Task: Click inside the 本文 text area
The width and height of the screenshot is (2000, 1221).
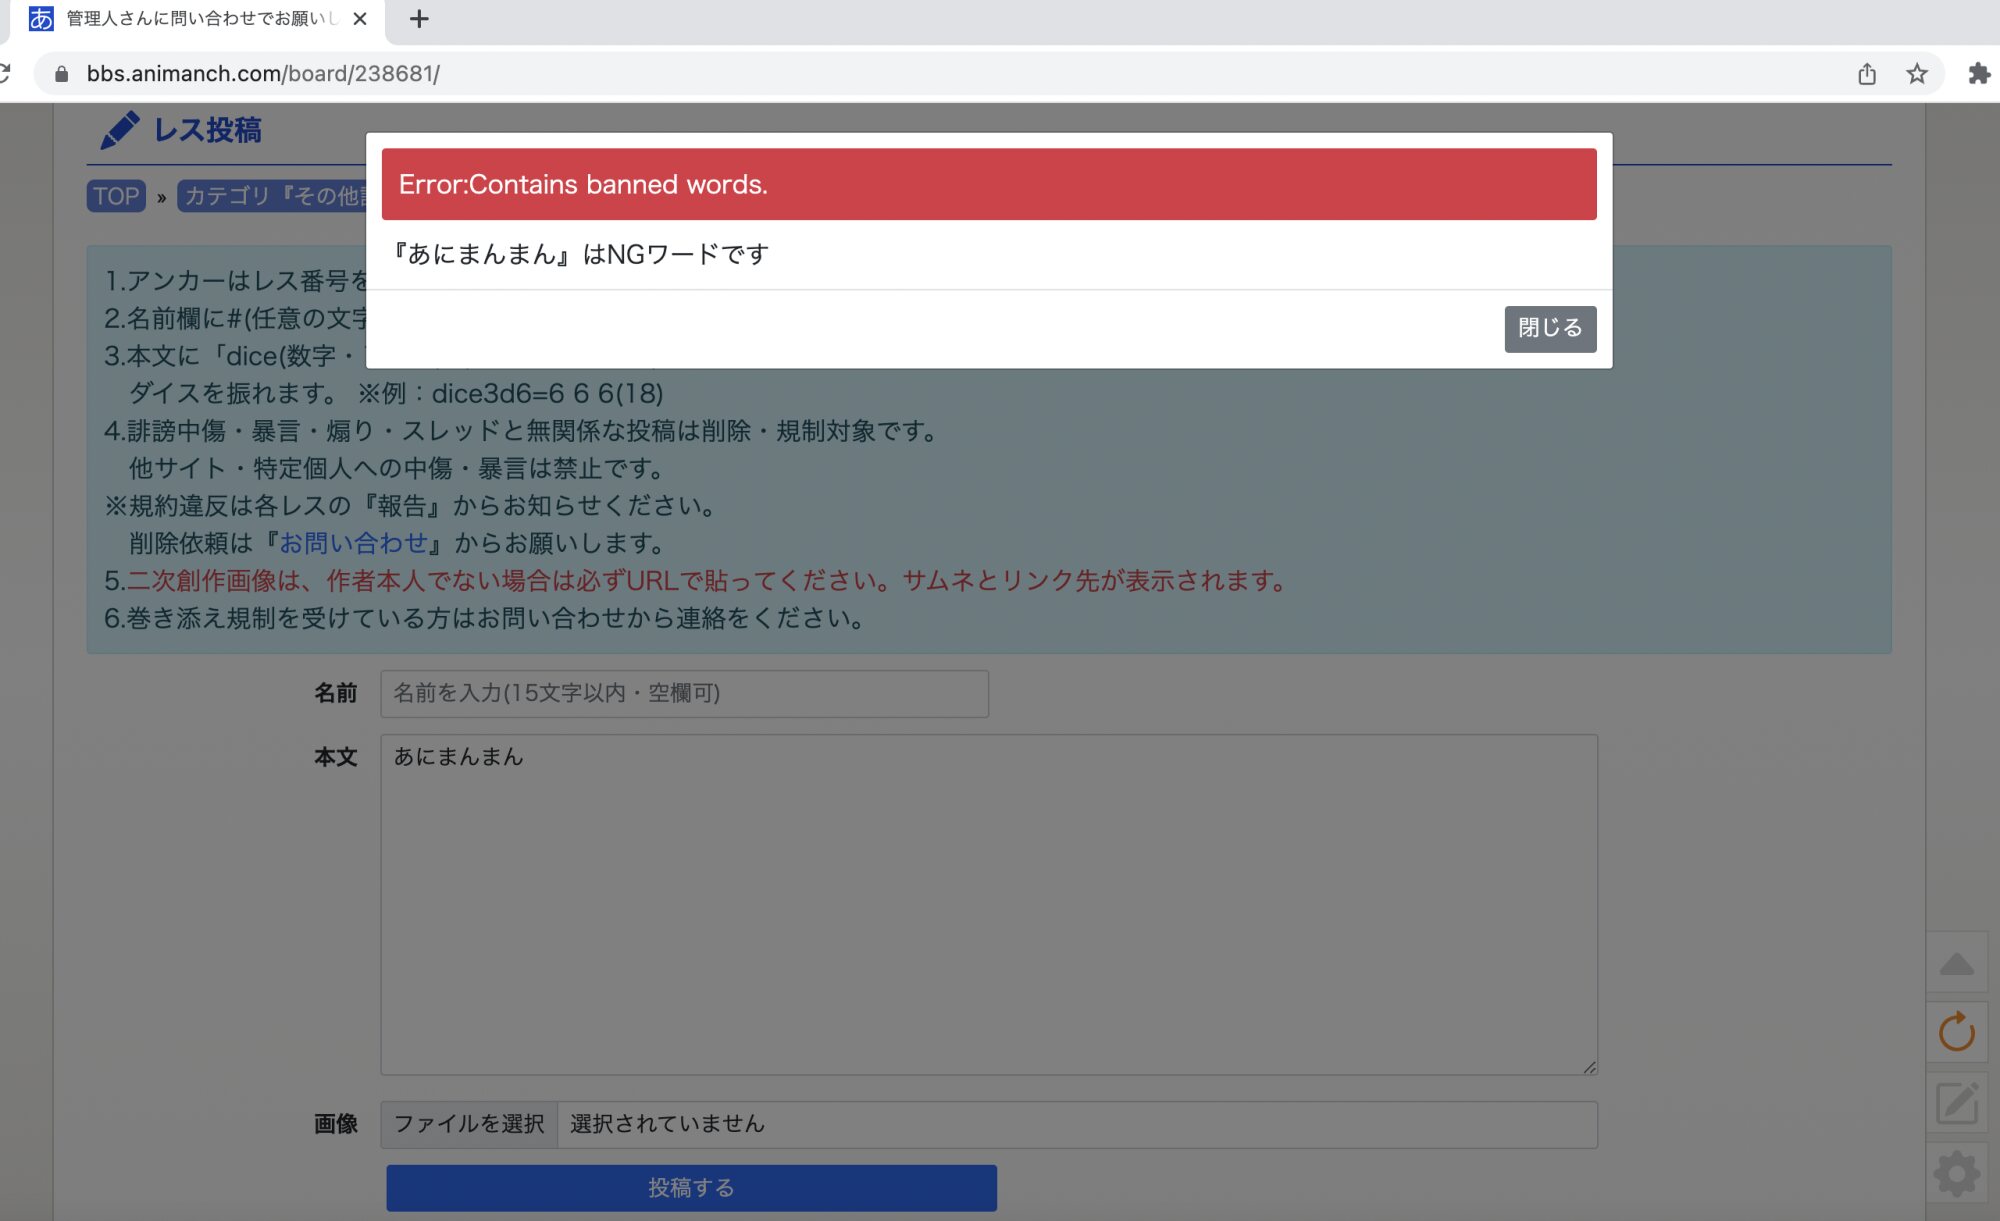Action: [x=988, y=904]
